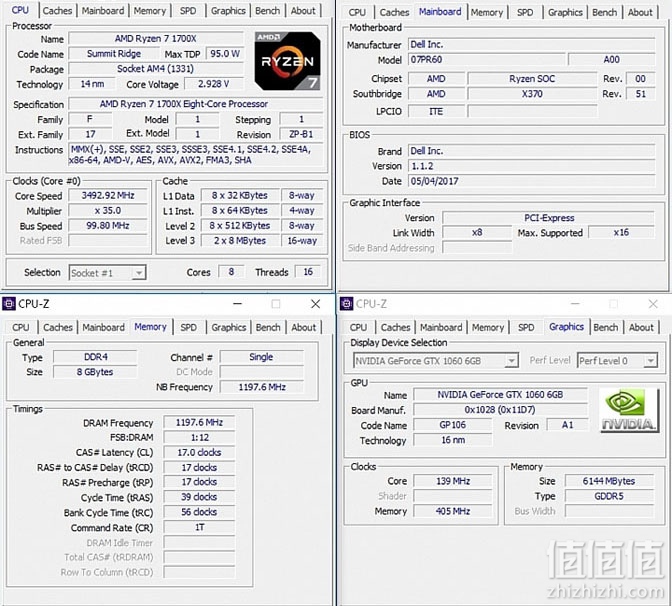The image size is (672, 606).
Task: Click the Southbridge X370 field
Action: [x=532, y=93]
